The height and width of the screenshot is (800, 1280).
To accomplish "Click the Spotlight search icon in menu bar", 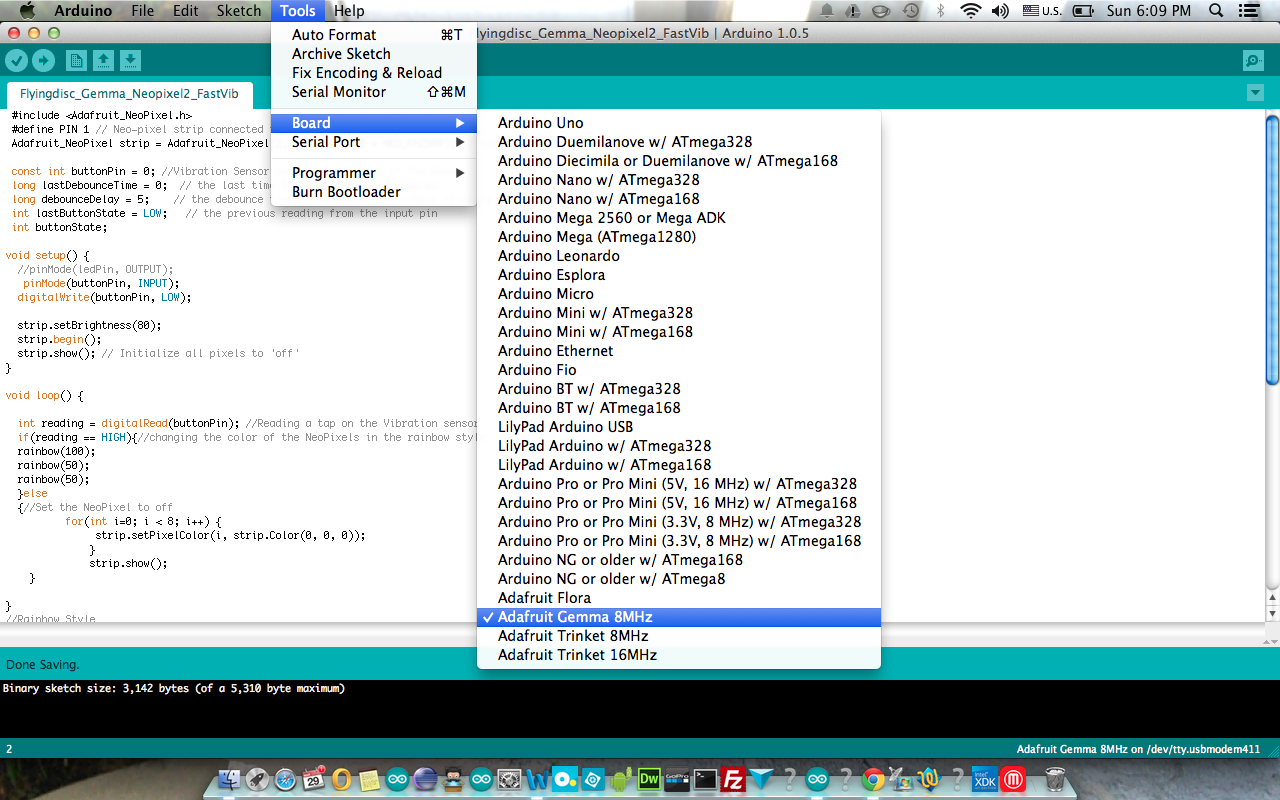I will coord(1216,11).
